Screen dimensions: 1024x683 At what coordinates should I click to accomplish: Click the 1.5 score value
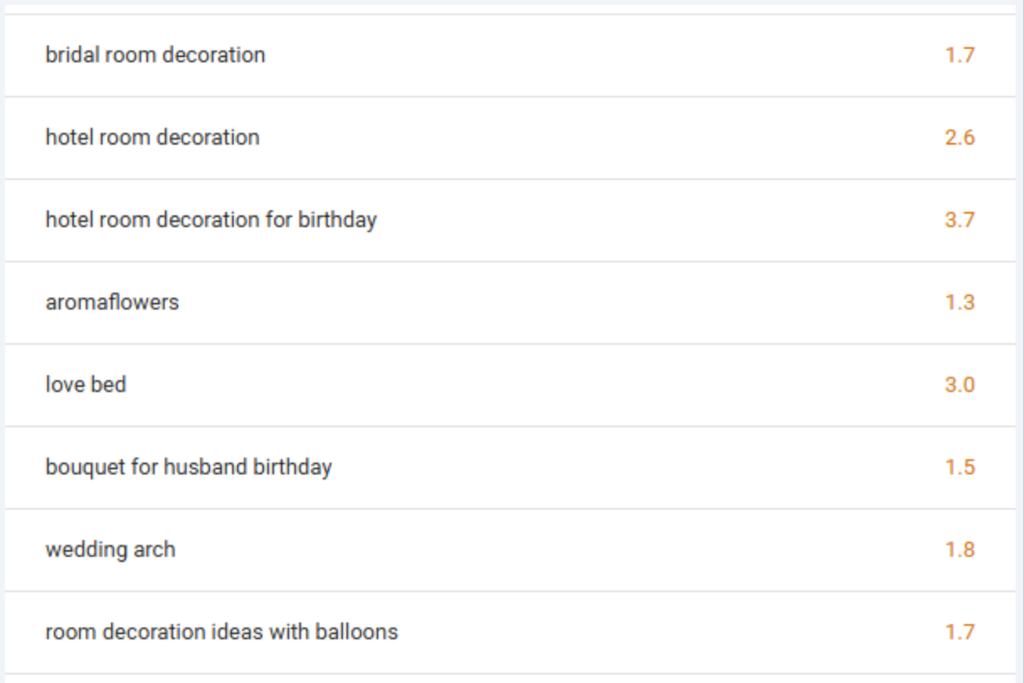coord(959,467)
